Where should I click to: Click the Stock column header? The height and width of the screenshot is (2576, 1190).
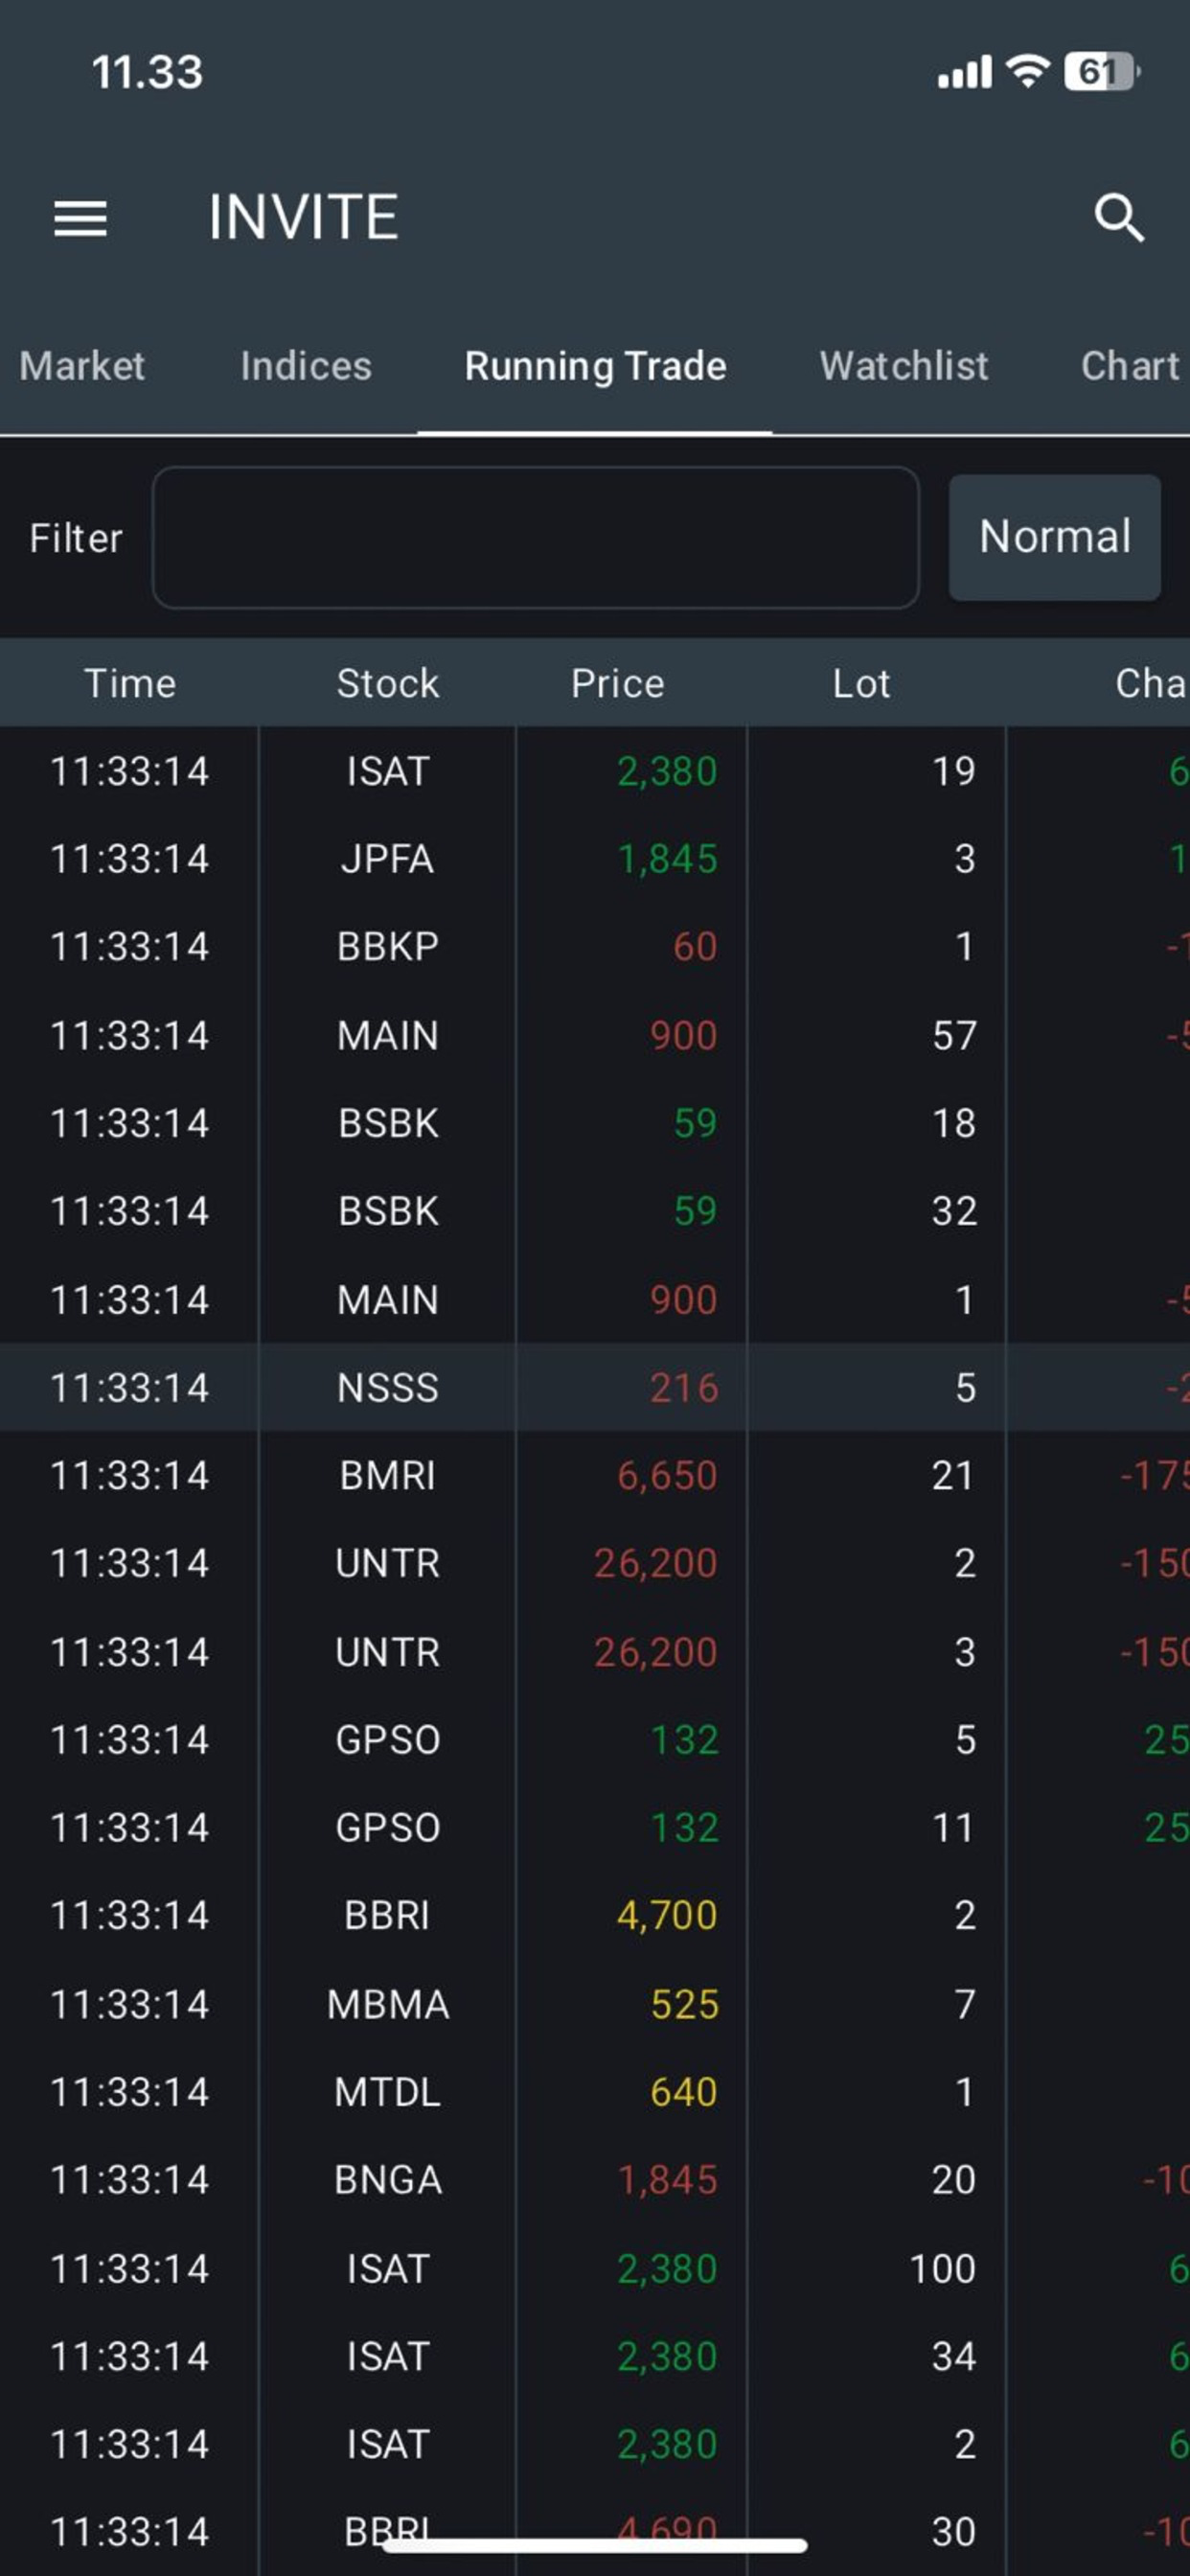click(x=388, y=684)
